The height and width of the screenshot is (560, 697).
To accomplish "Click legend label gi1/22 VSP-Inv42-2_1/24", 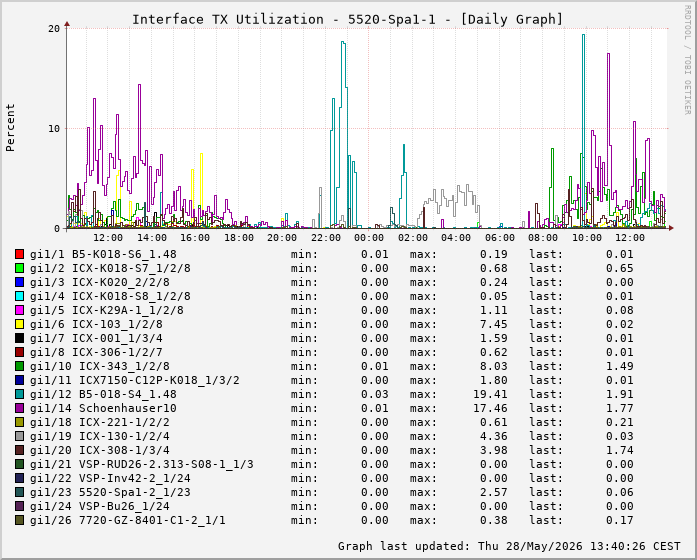I will 110,478.
